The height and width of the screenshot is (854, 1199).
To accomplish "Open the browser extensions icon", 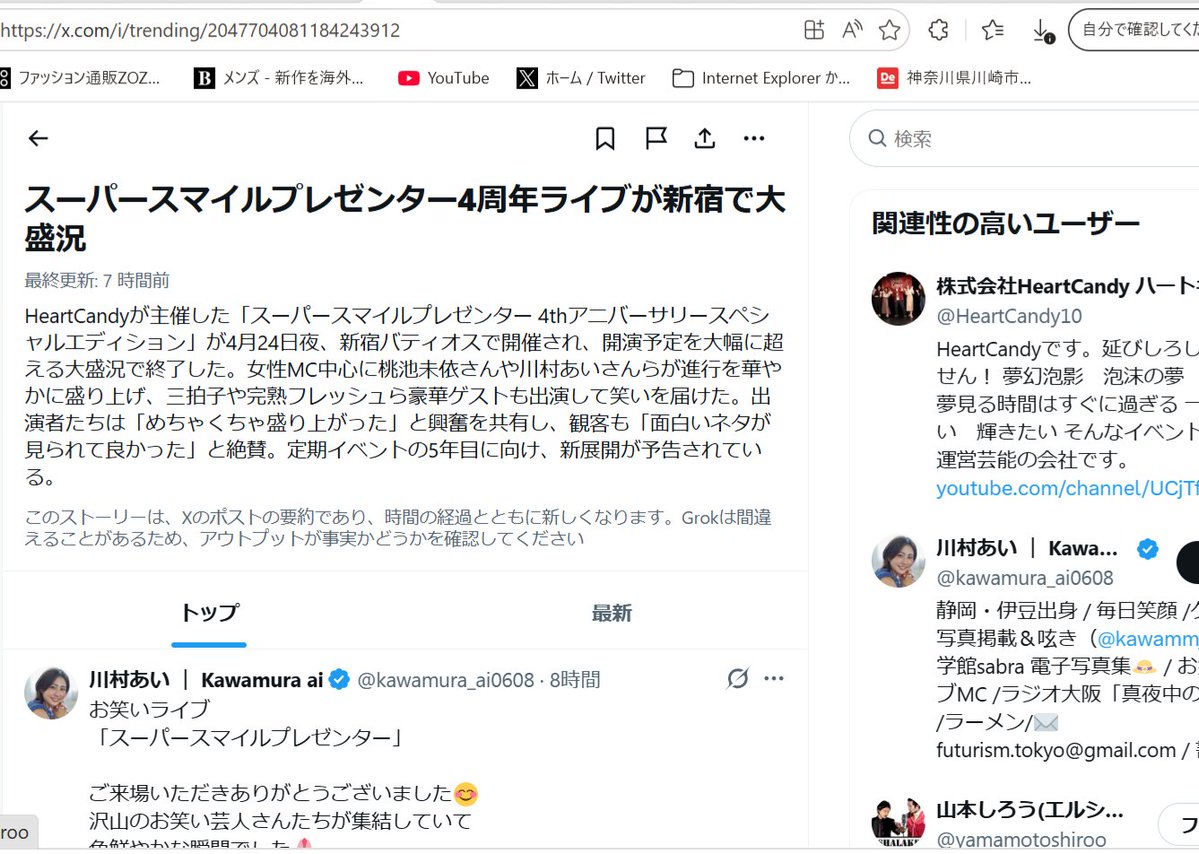I will (937, 31).
